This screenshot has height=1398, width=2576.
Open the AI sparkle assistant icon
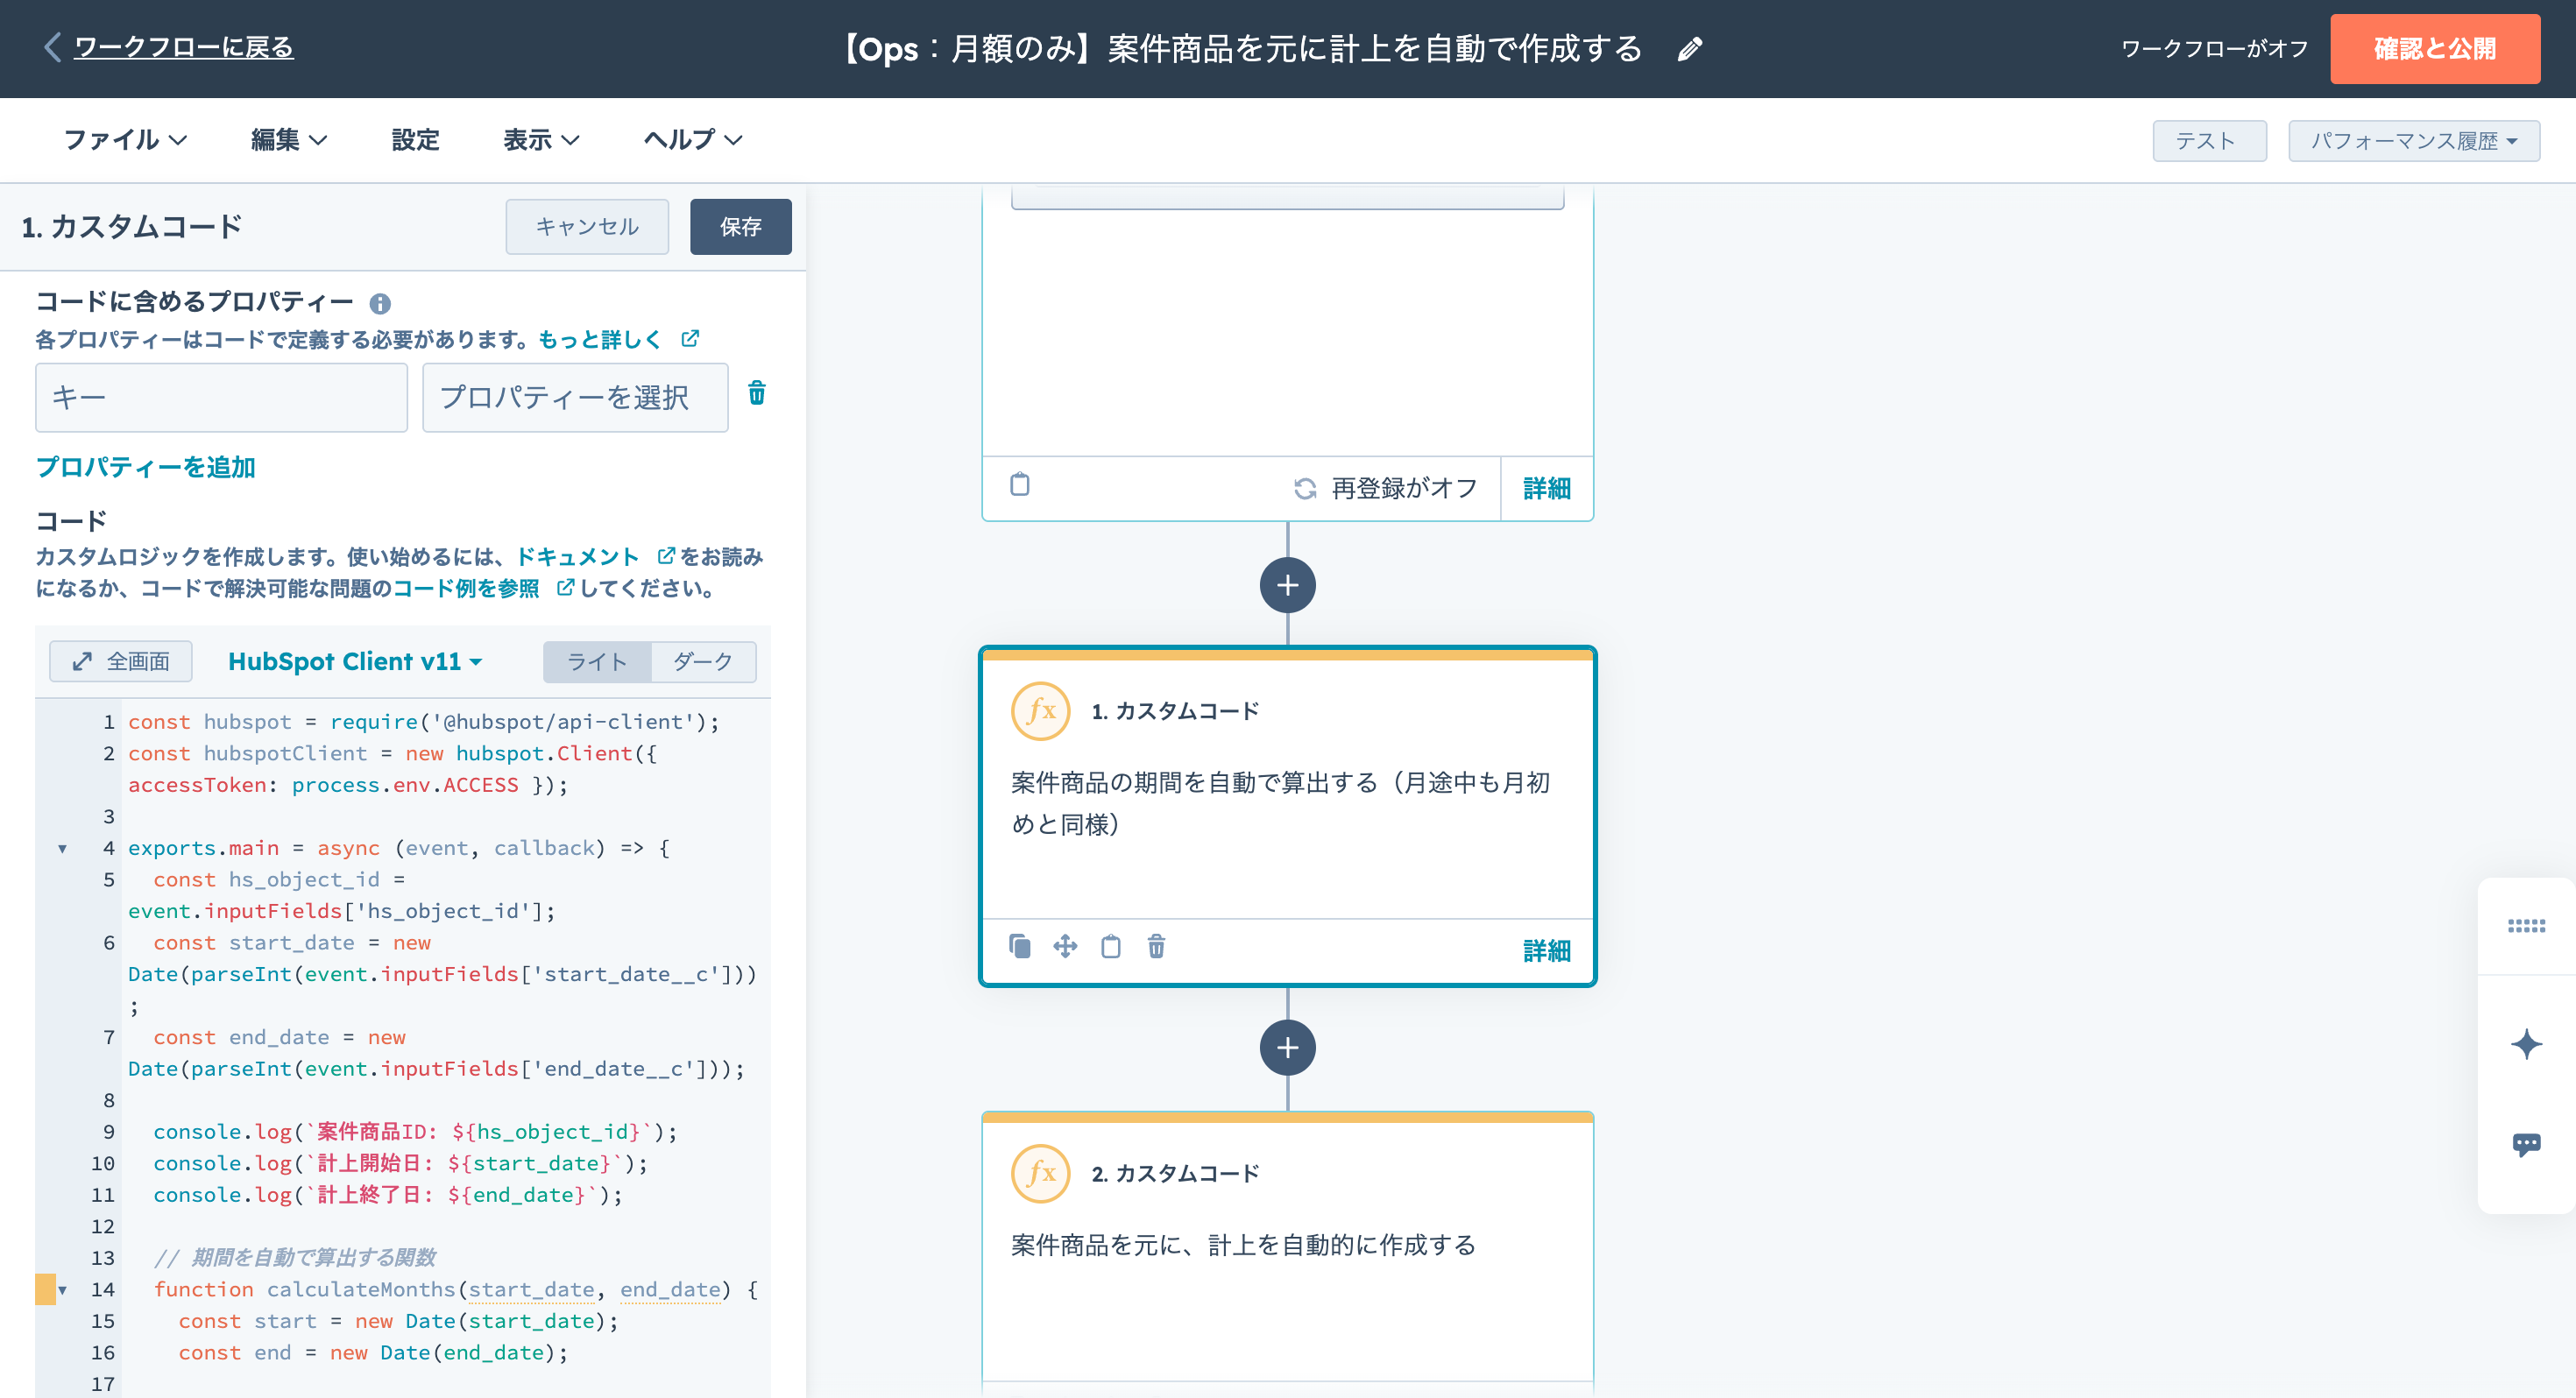2526,1044
